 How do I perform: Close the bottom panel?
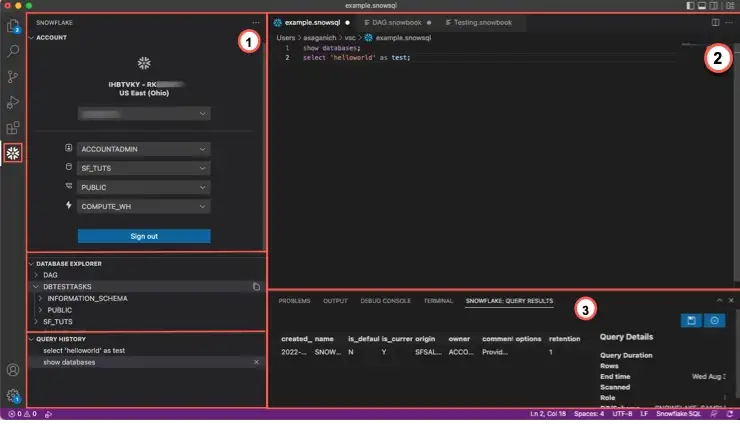[731, 300]
